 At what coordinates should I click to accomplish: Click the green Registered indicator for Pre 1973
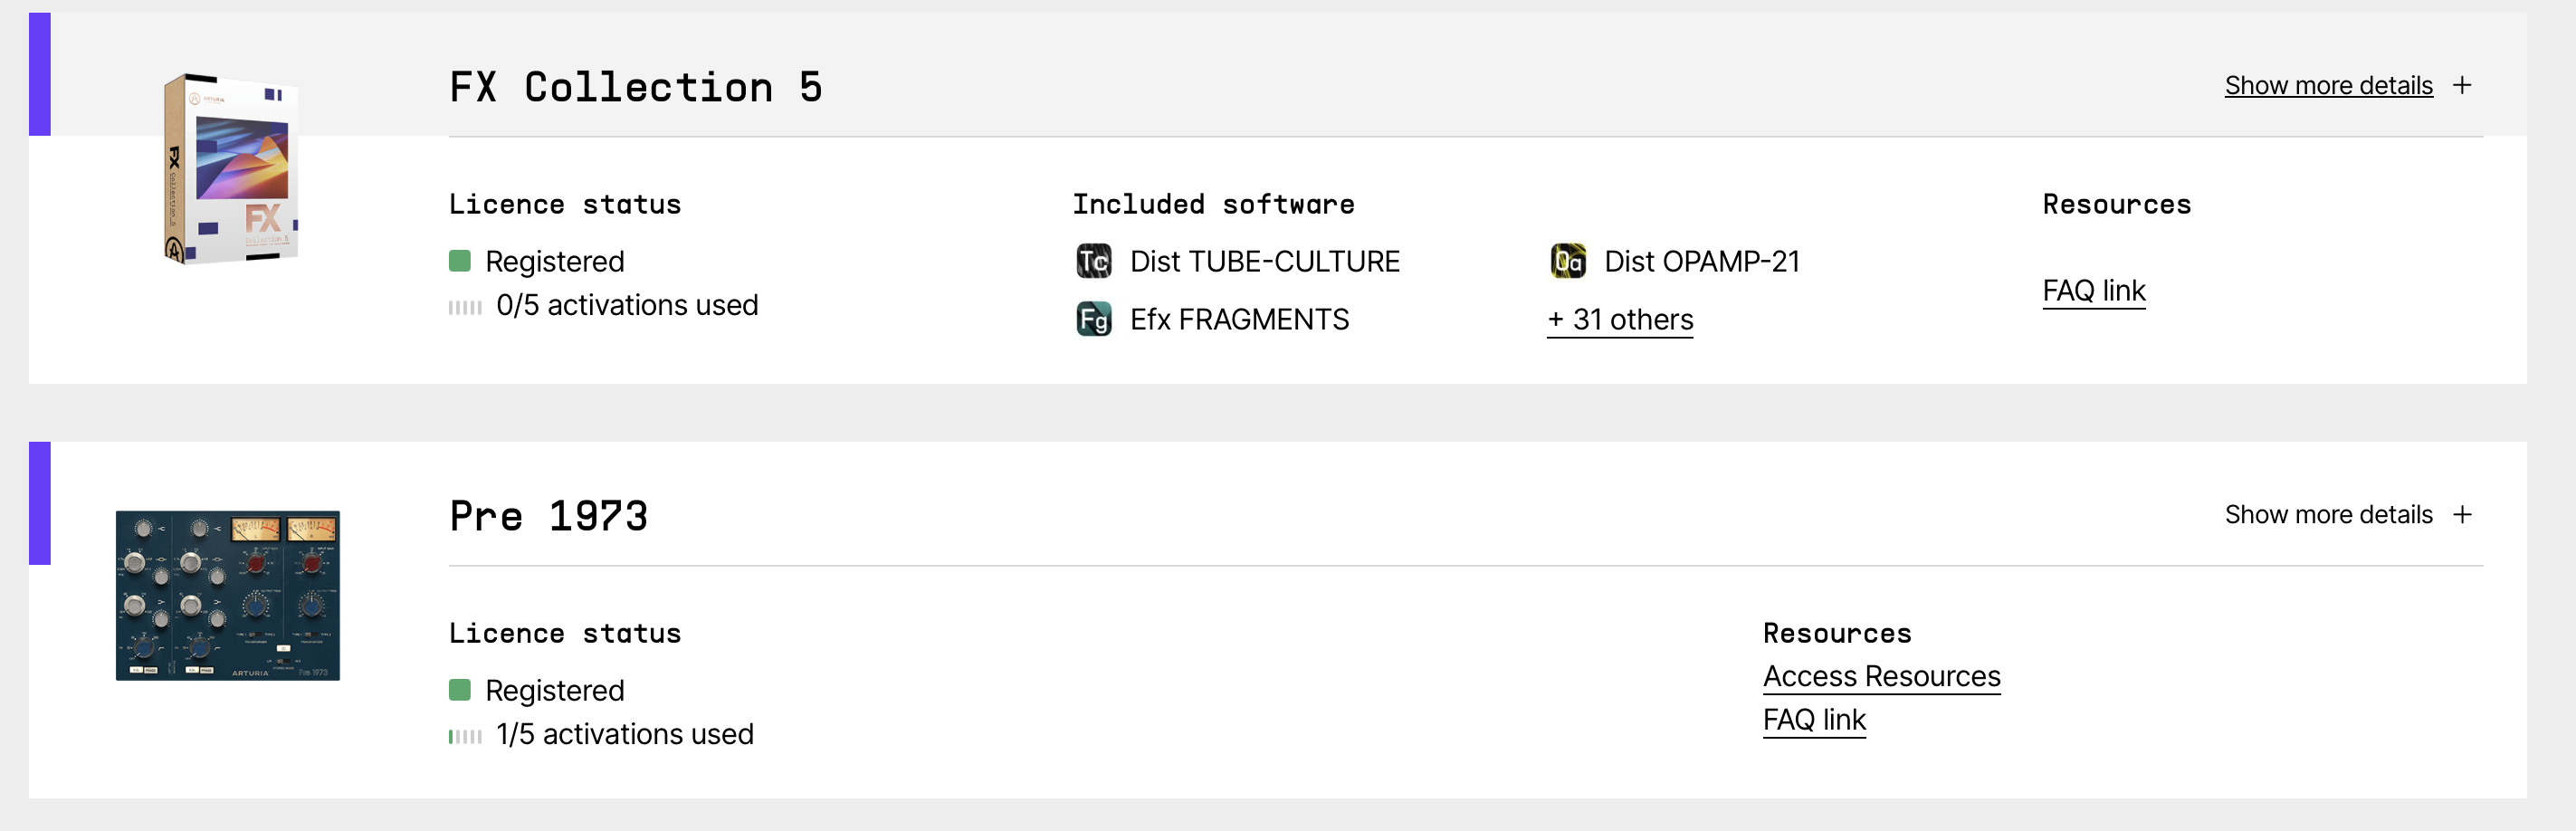[x=460, y=690]
